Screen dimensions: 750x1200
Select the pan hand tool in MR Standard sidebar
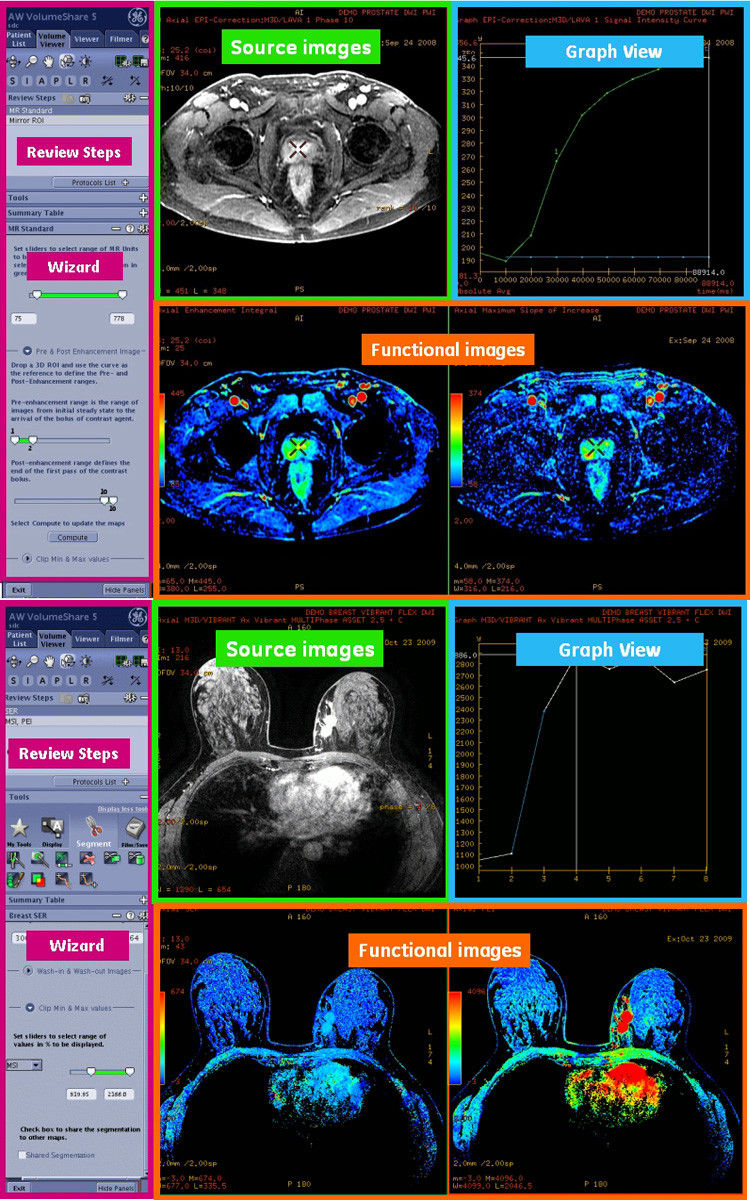click(48, 61)
